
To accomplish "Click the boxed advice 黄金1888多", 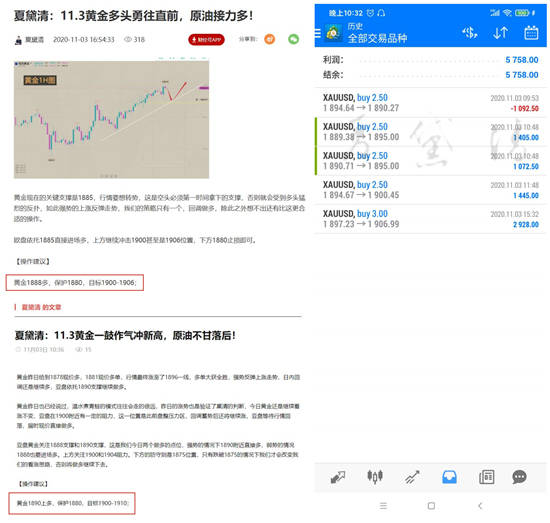I will pos(75,283).
